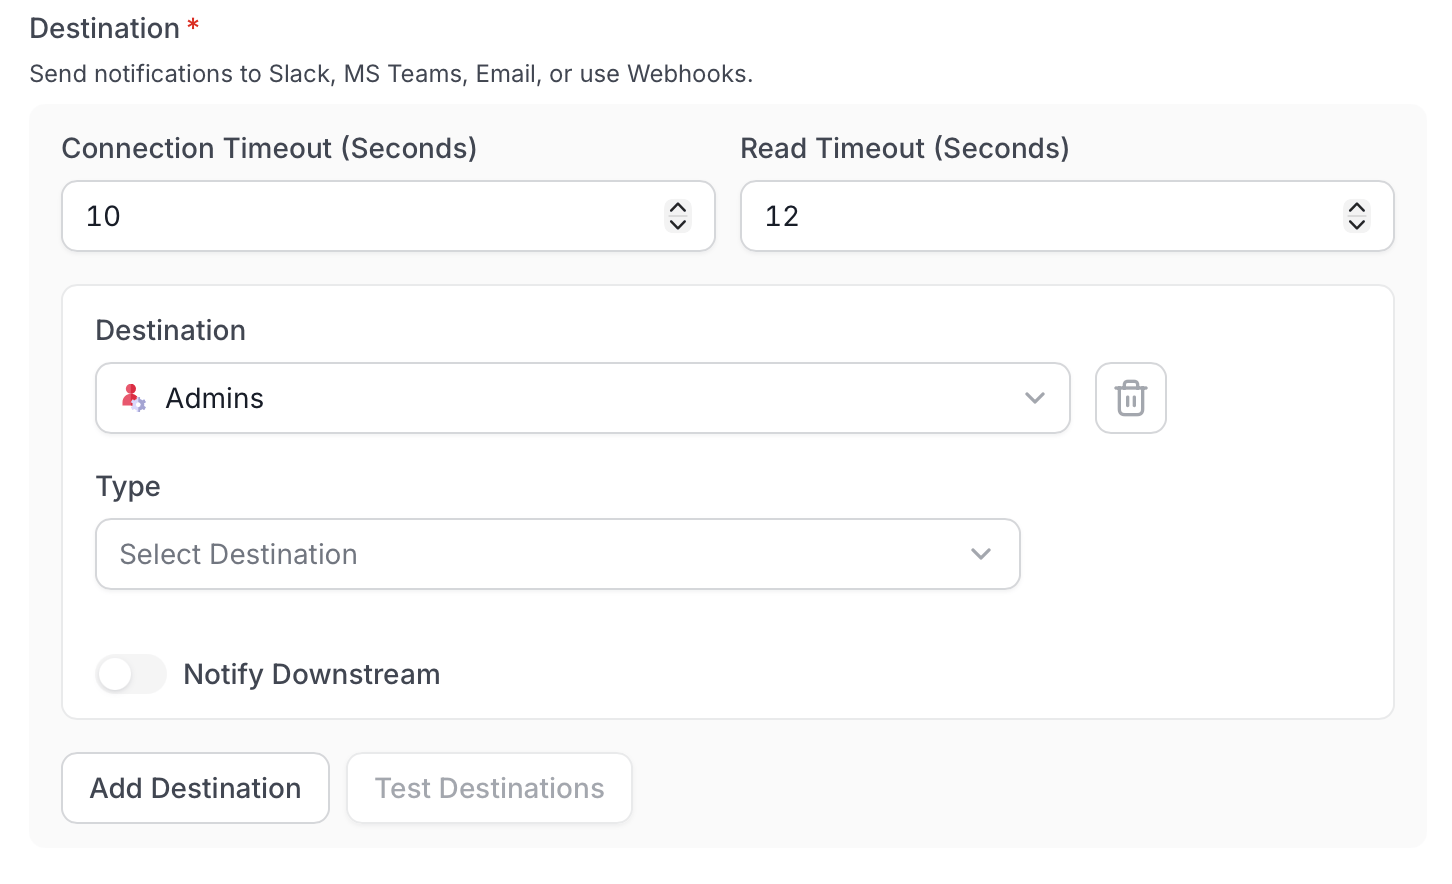Click the chevron in the Type dropdown
The height and width of the screenshot is (884, 1452).
coord(981,554)
